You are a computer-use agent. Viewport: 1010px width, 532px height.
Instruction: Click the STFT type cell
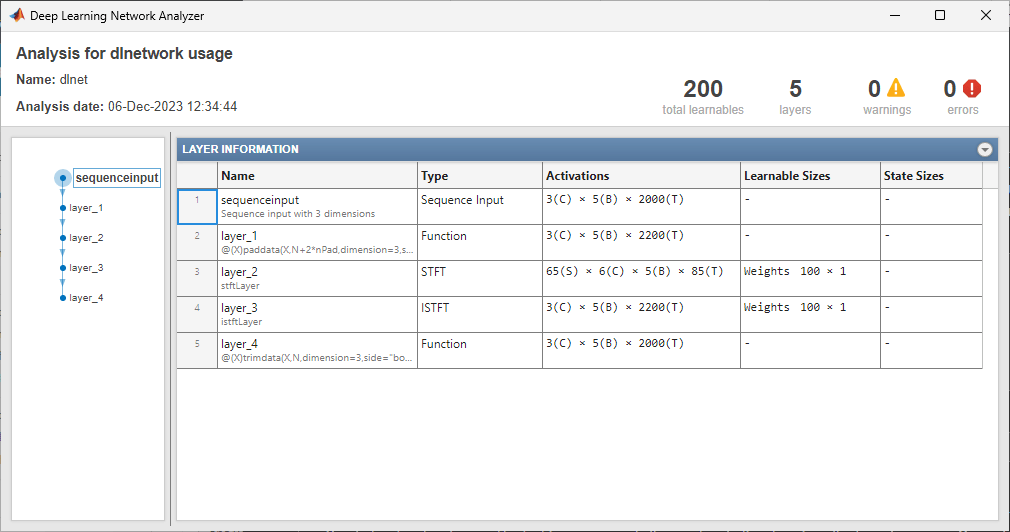(x=480, y=278)
